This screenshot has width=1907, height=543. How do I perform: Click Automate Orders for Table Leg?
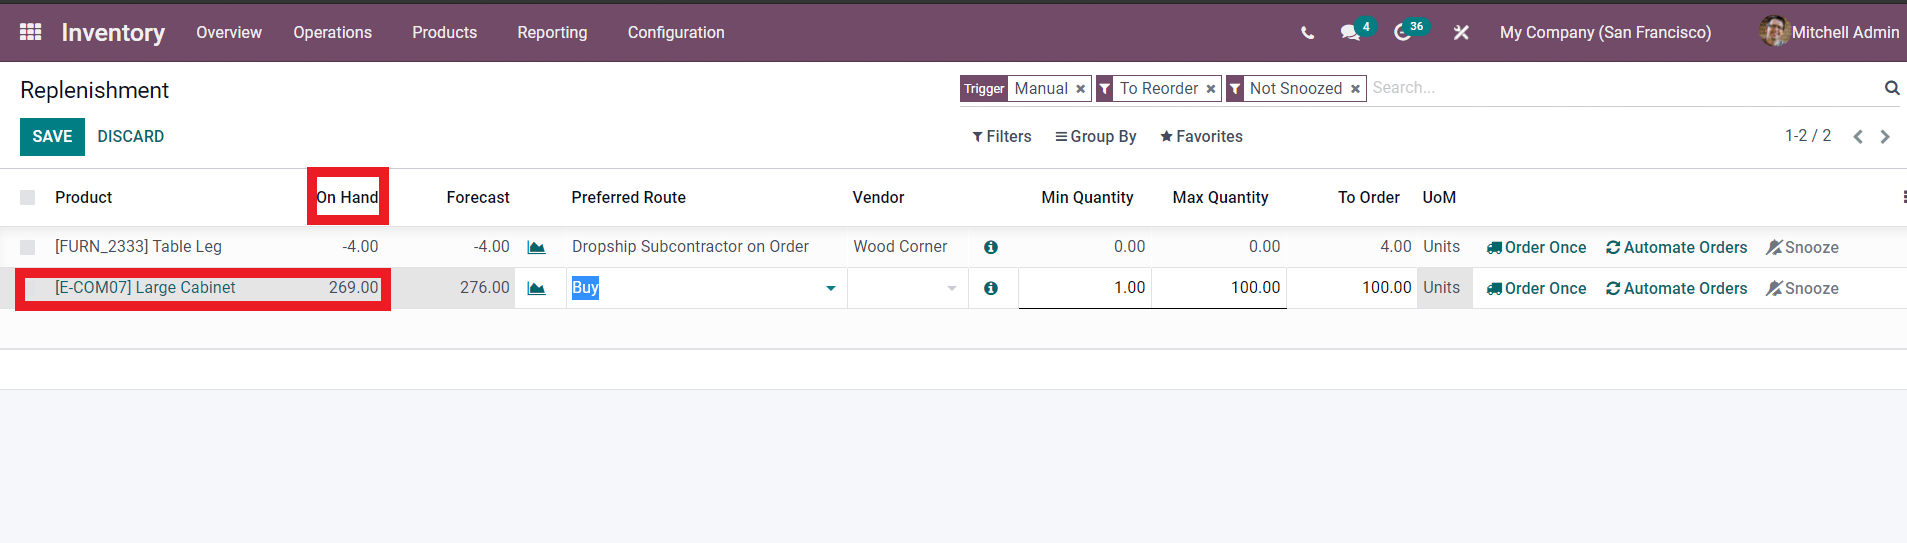pyautogui.click(x=1677, y=247)
